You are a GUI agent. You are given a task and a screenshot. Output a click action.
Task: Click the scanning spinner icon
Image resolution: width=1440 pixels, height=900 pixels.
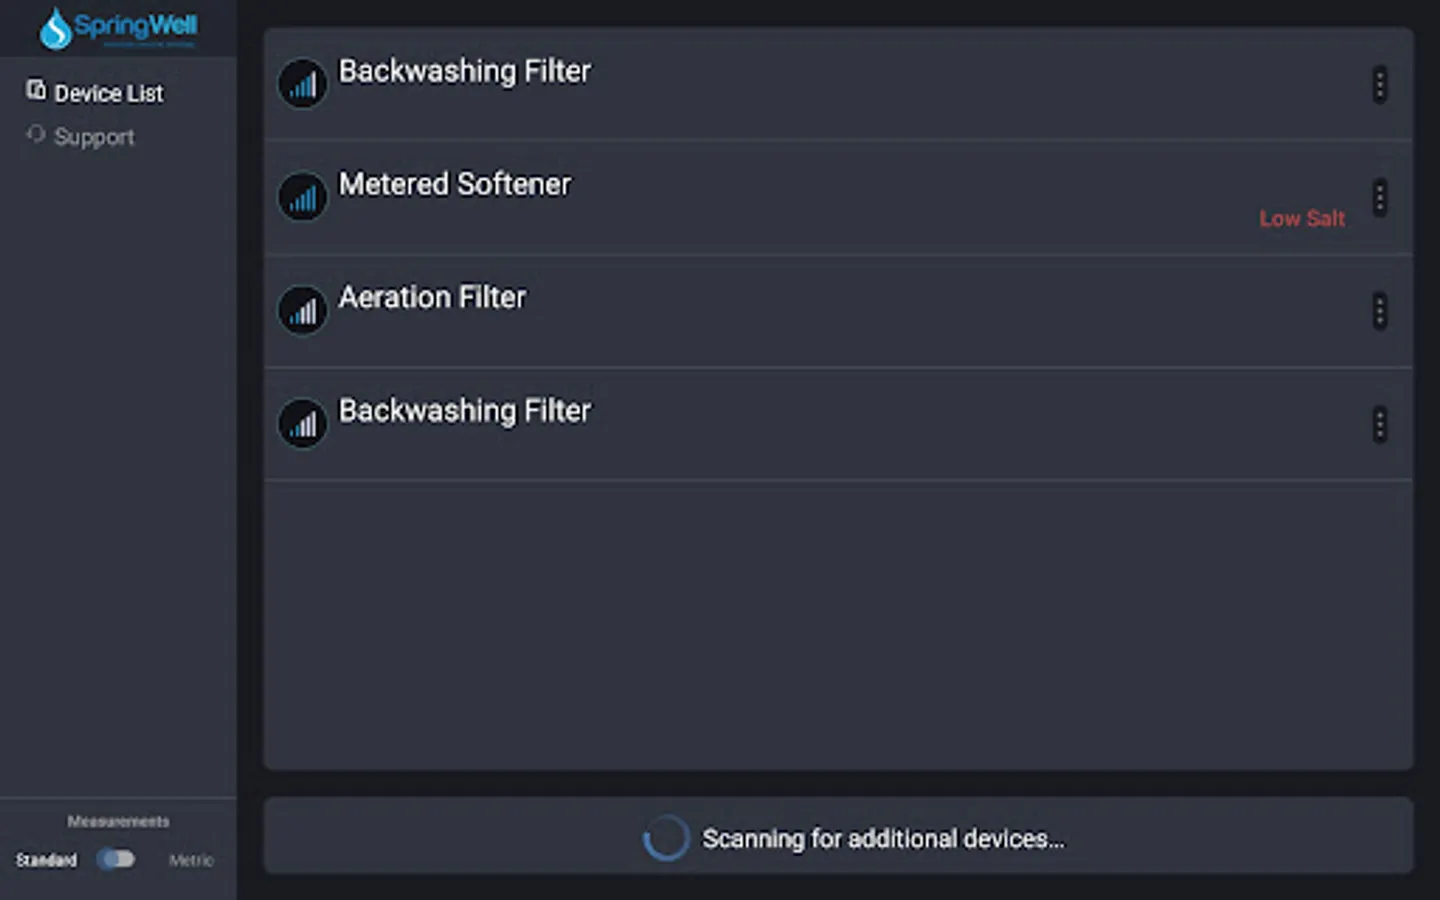point(666,838)
